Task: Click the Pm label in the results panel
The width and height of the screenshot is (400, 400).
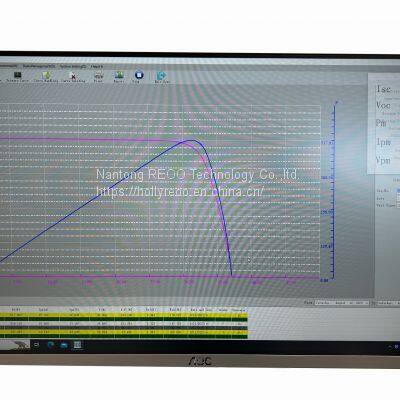Action: [x=381, y=123]
